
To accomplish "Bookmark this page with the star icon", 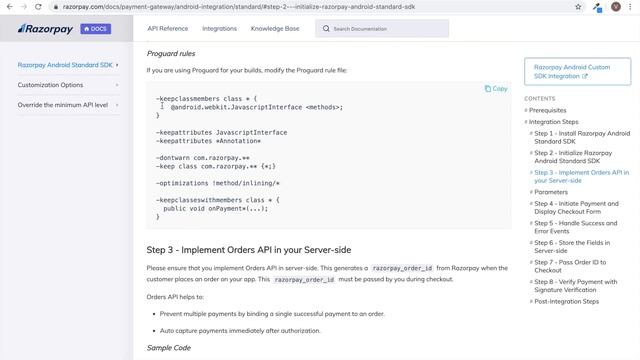I will coord(578,7).
